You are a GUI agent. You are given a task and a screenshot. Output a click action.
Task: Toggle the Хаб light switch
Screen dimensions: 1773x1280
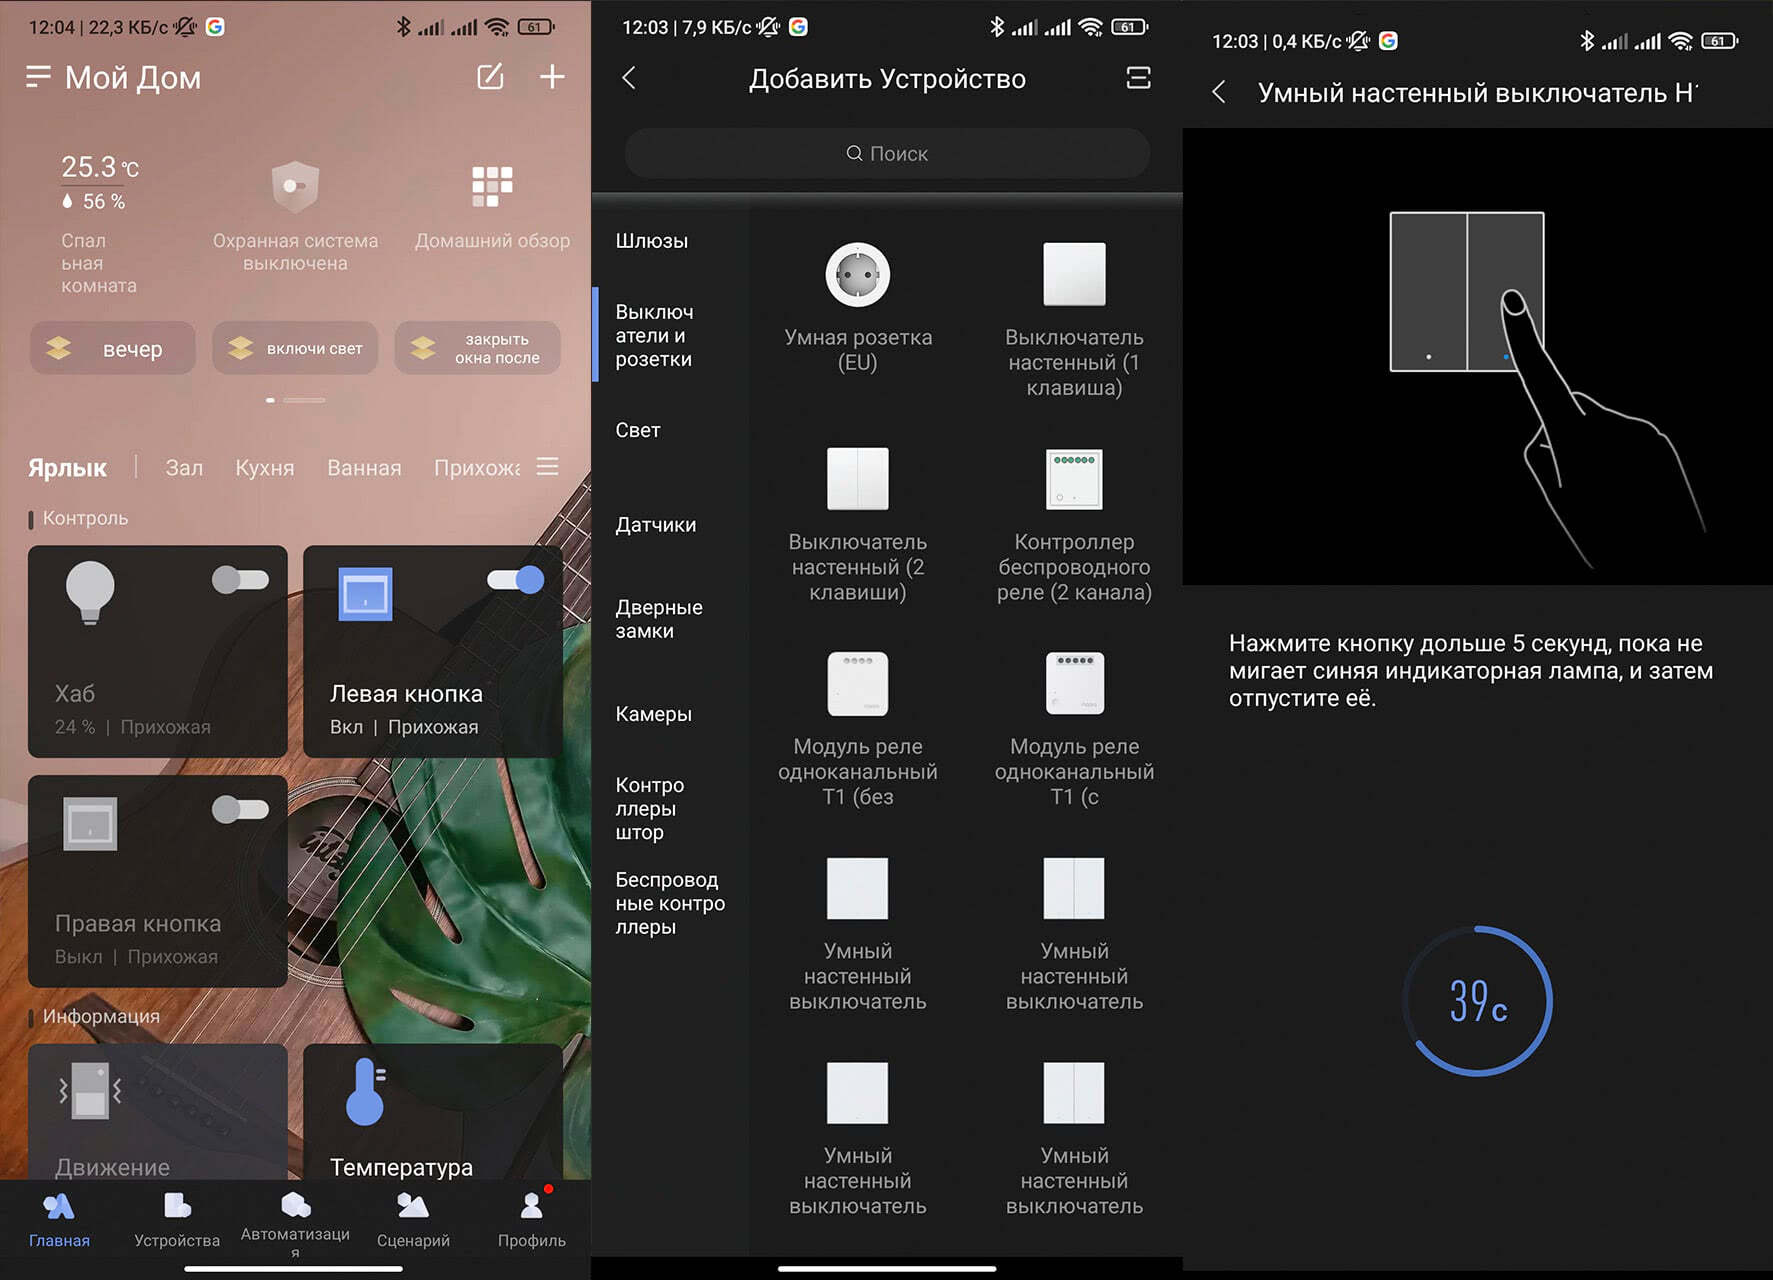click(240, 580)
